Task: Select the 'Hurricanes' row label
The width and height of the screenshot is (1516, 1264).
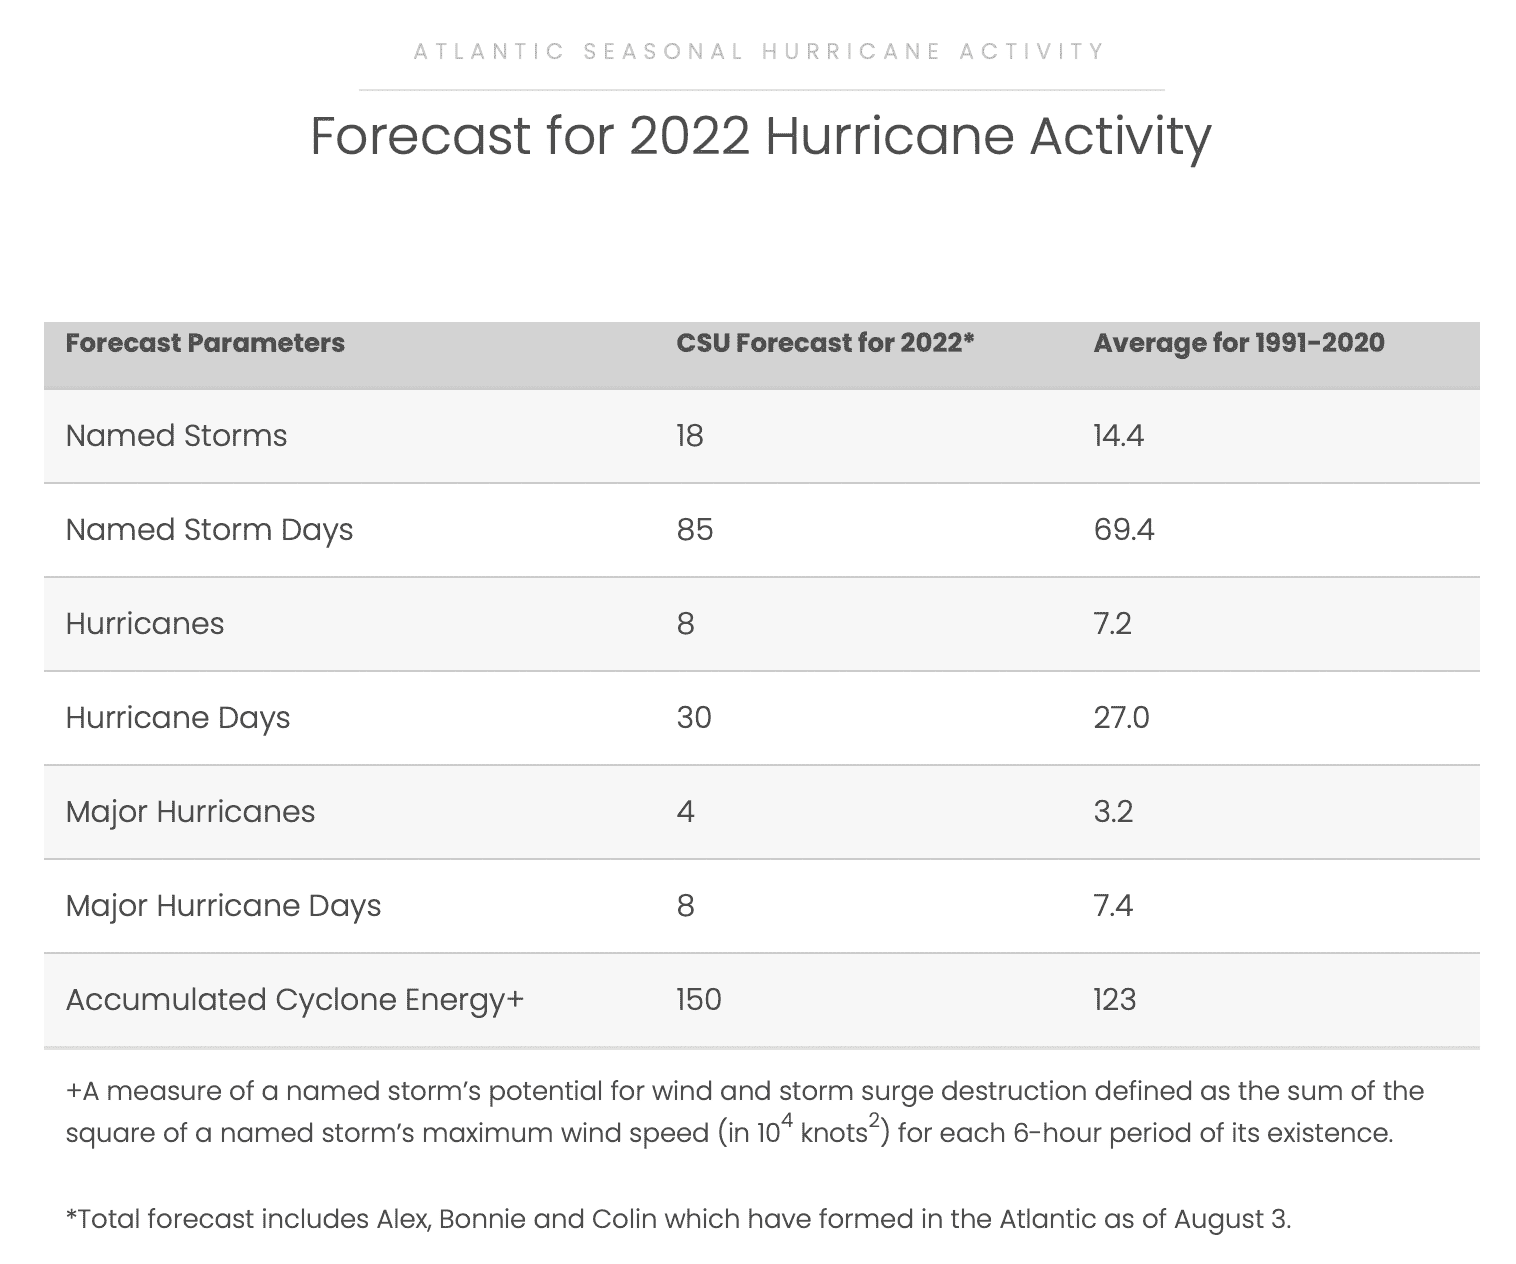Action: click(145, 624)
